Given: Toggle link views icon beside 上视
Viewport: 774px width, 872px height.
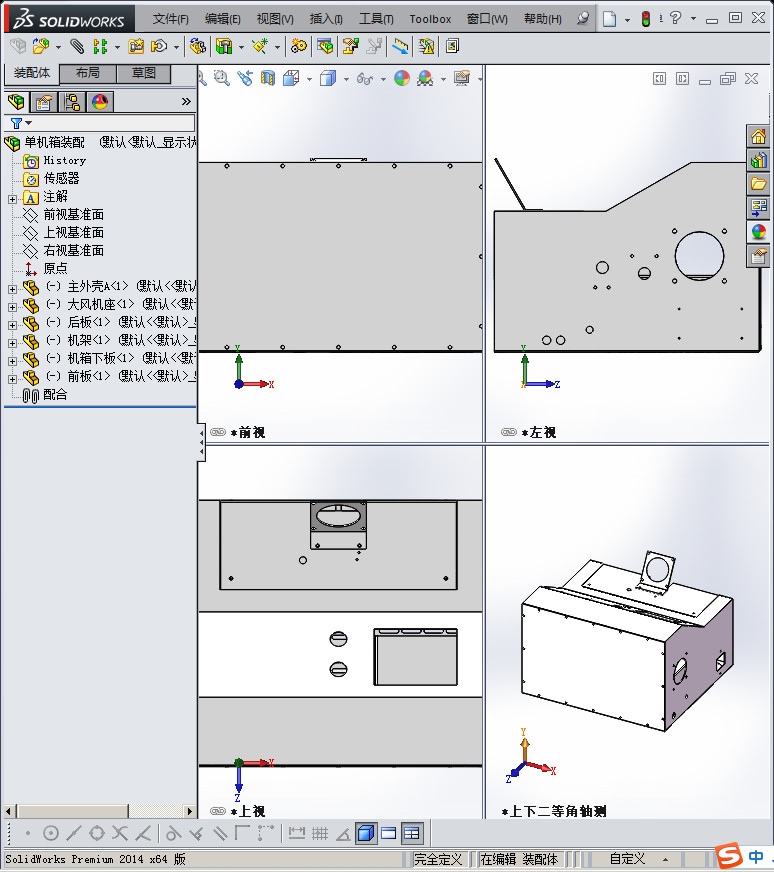Looking at the screenshot, I should (x=218, y=811).
